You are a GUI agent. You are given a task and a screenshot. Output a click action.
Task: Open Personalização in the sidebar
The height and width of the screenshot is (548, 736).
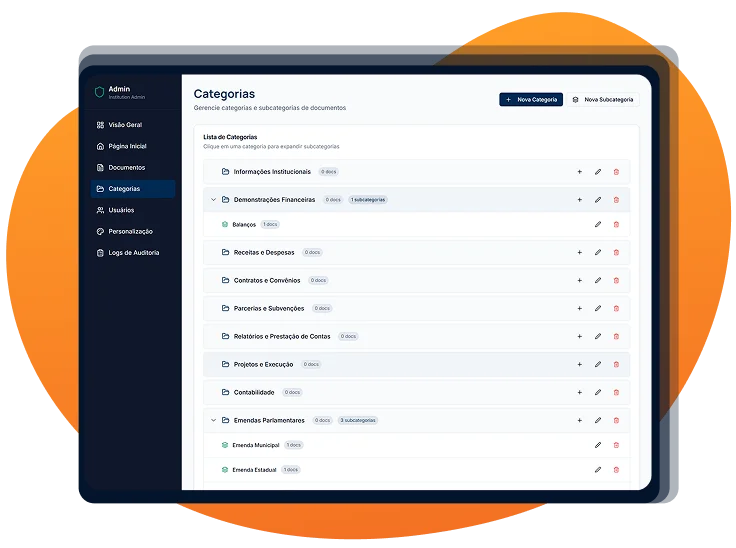[133, 232]
